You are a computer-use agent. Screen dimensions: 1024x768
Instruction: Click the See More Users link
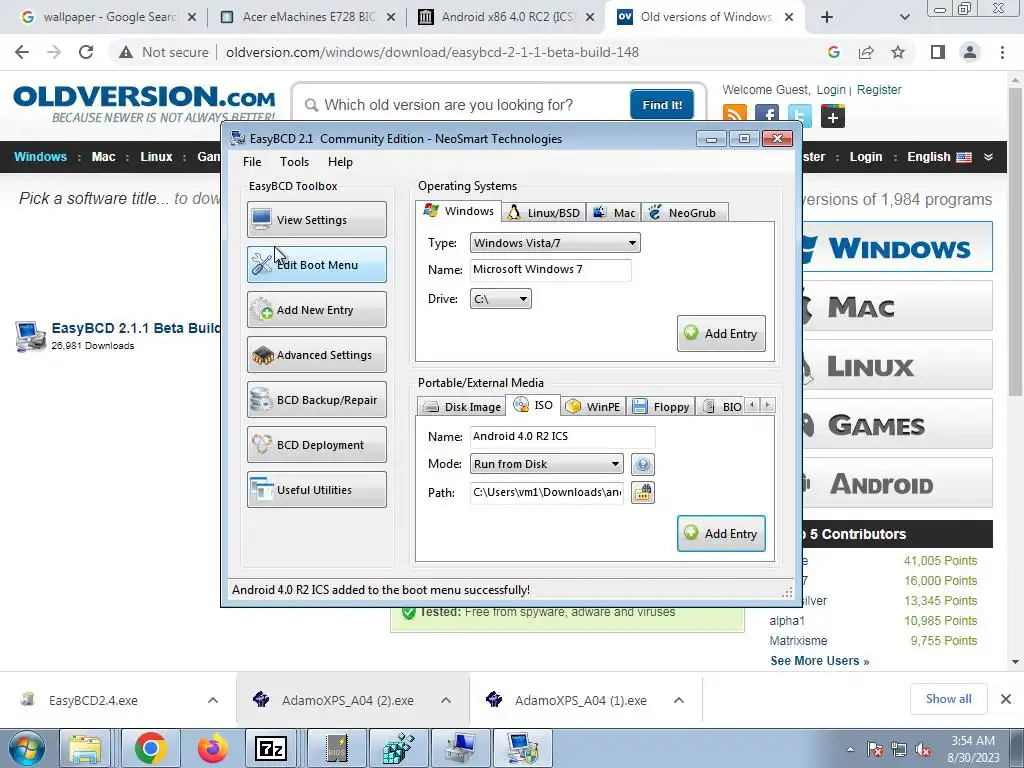pyautogui.click(x=820, y=661)
